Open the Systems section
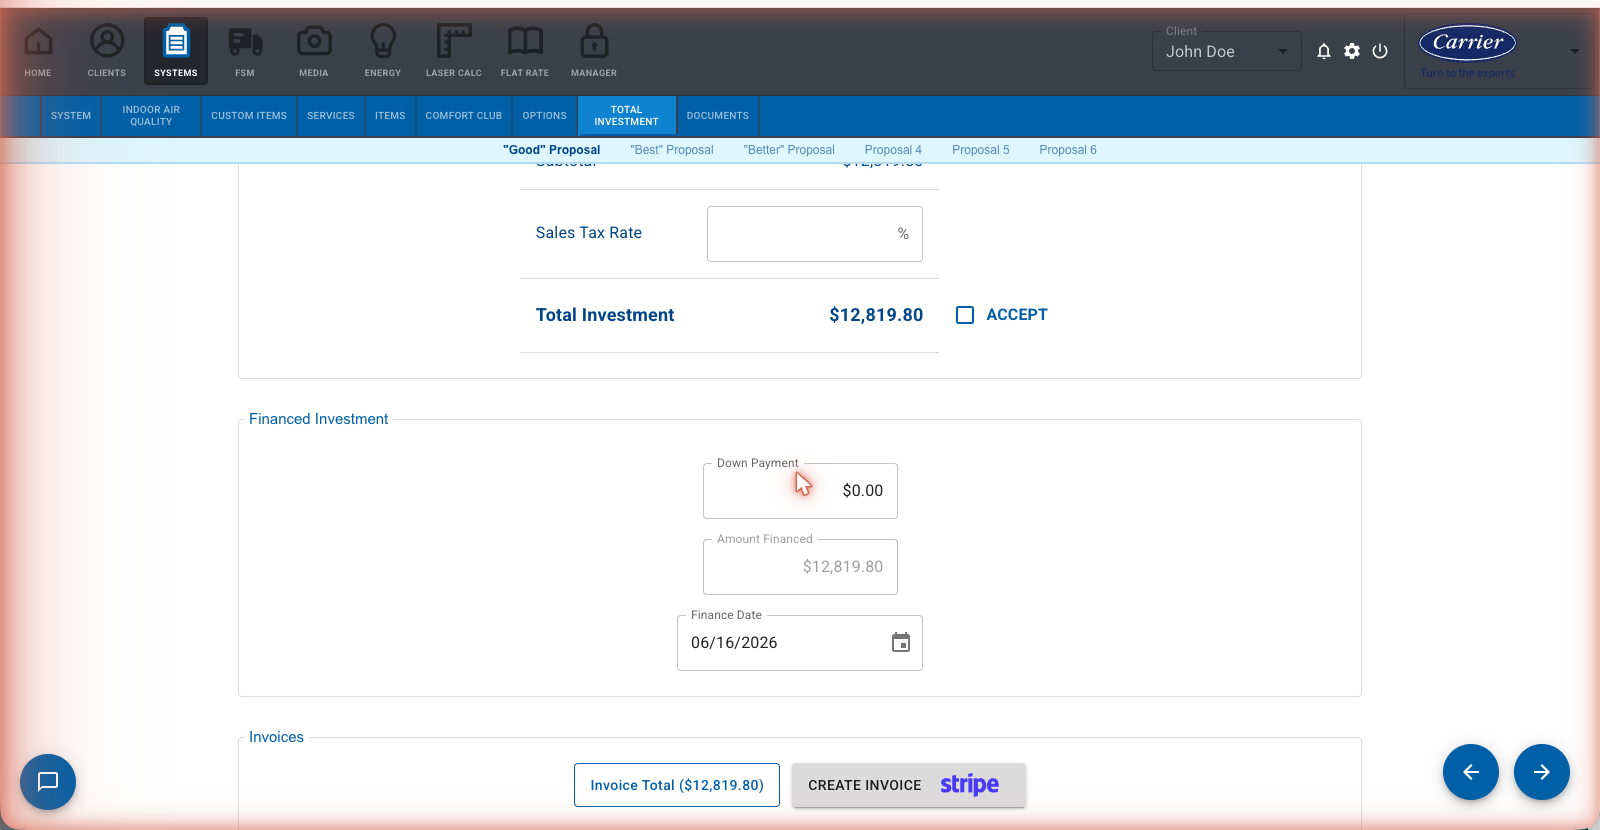The image size is (1600, 830). point(176,51)
